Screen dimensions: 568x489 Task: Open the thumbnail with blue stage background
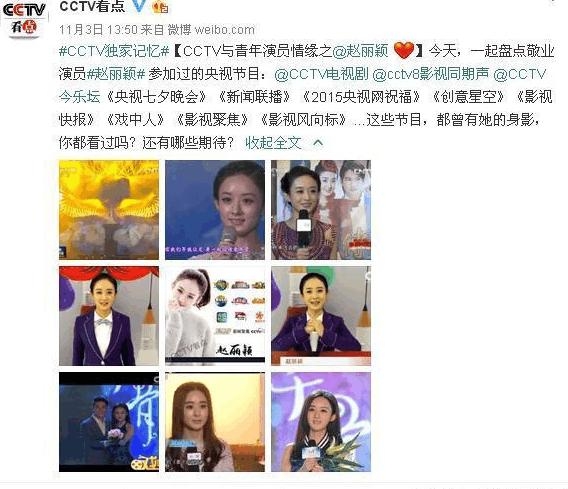pos(215,210)
